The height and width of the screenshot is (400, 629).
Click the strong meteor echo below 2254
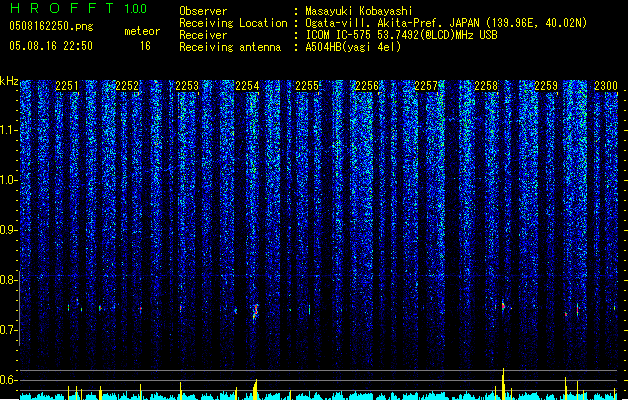click(x=256, y=311)
